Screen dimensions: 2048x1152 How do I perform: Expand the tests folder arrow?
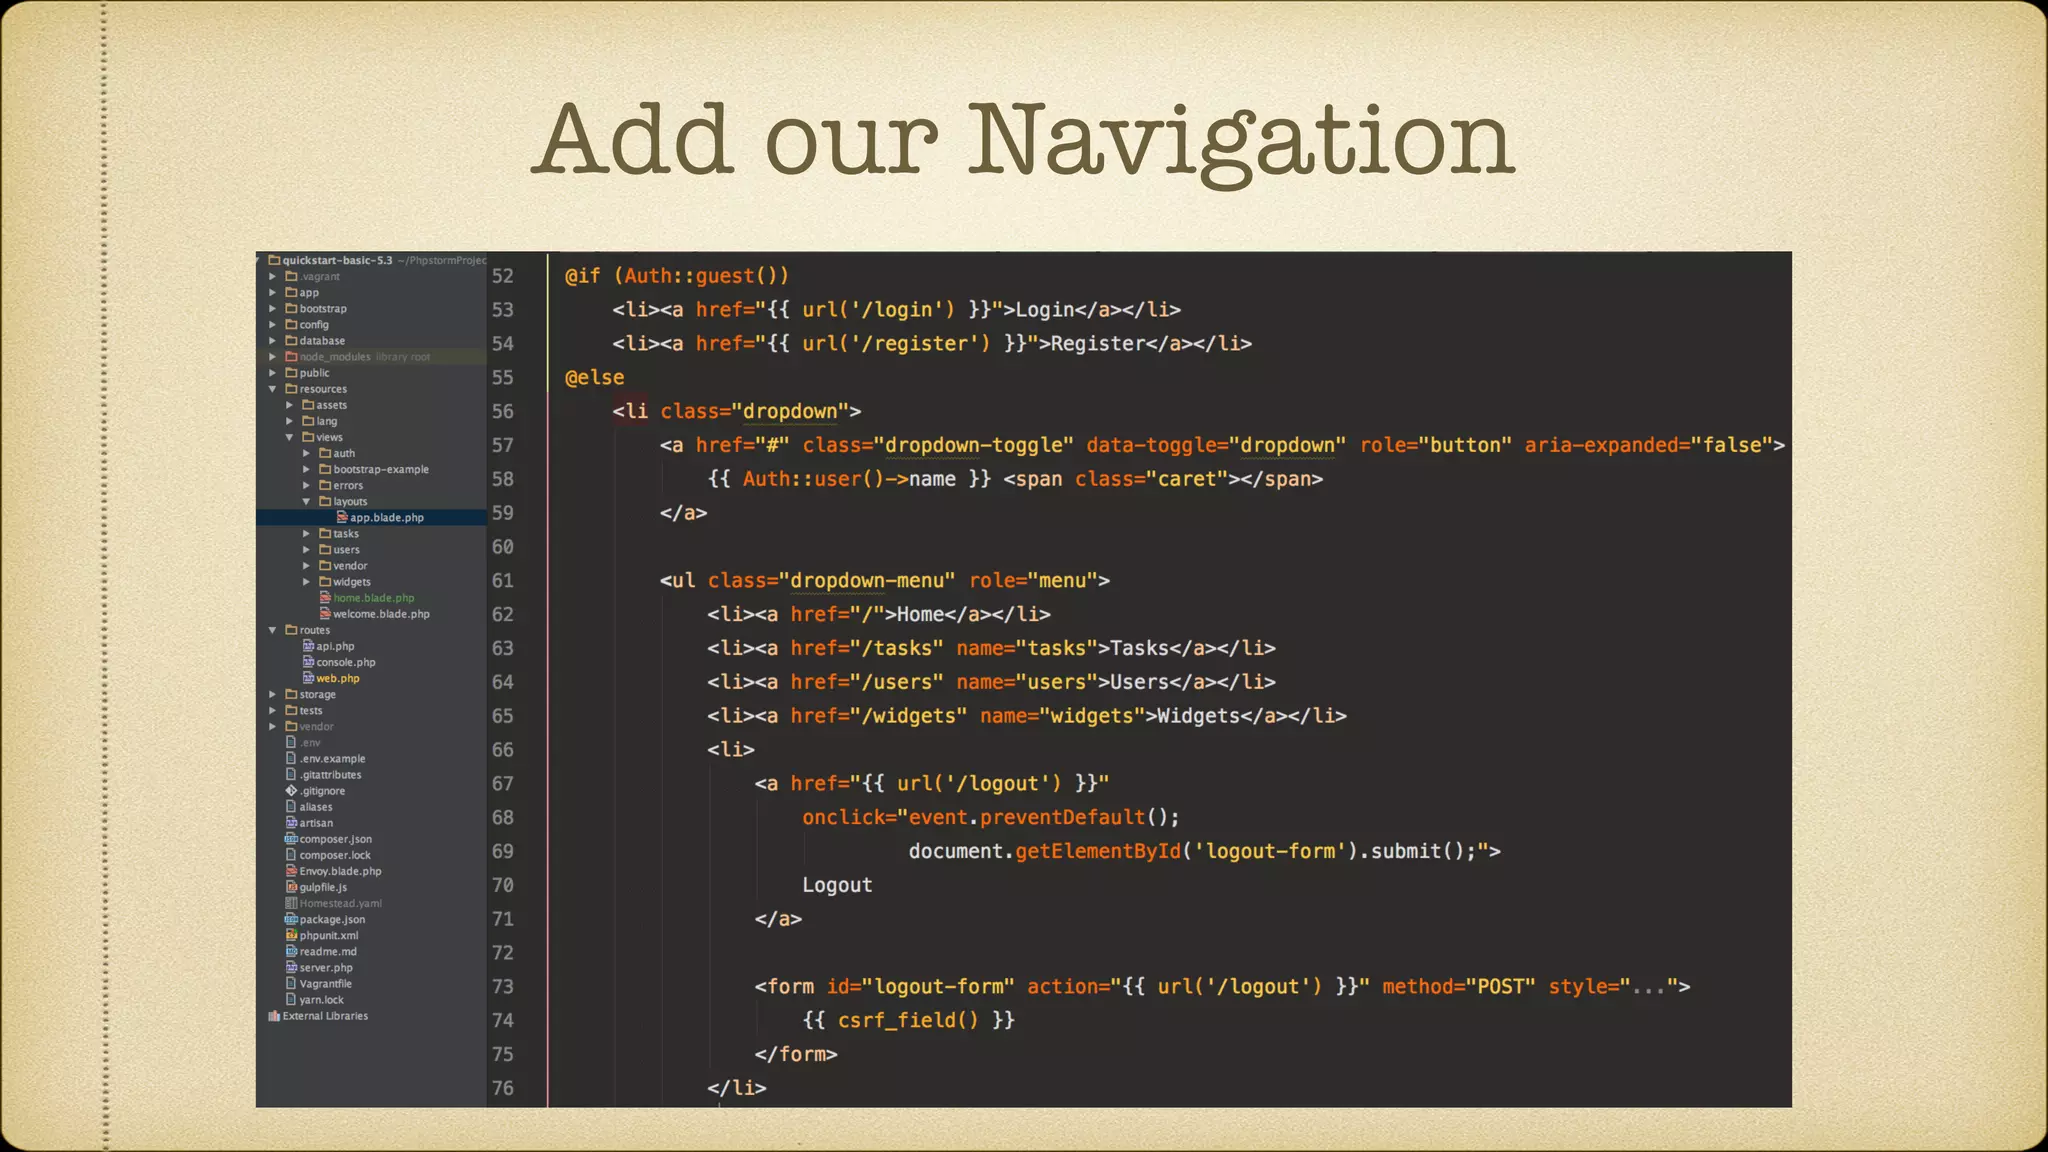[x=272, y=710]
